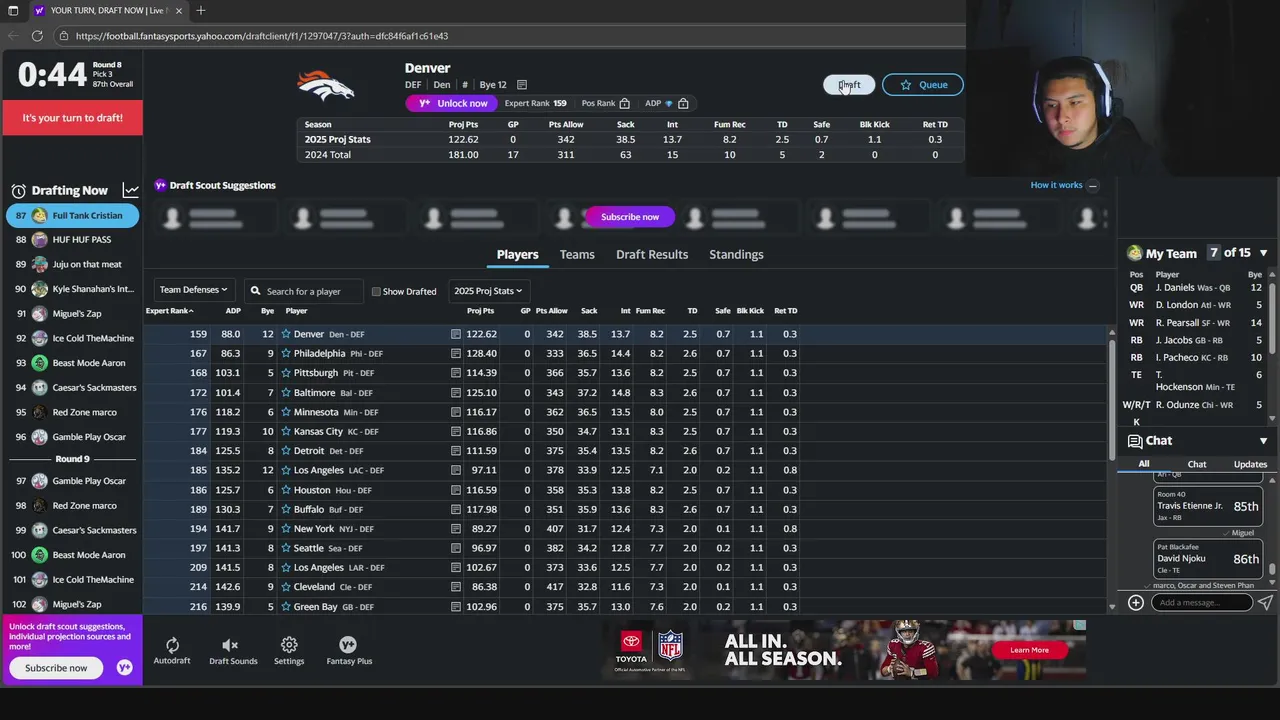Toggle star for Pittsburgh DEF
The height and width of the screenshot is (720, 1280).
pyautogui.click(x=285, y=373)
